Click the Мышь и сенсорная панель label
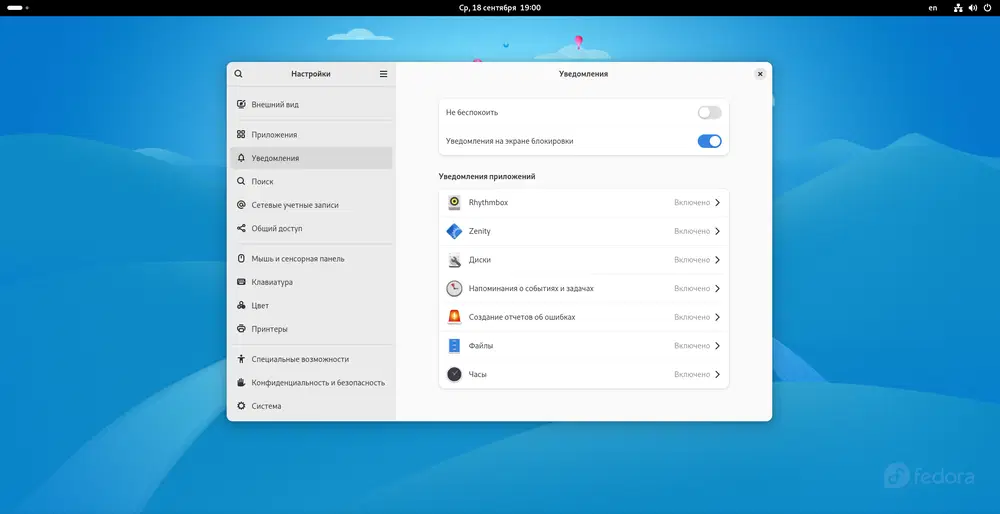 [x=298, y=258]
